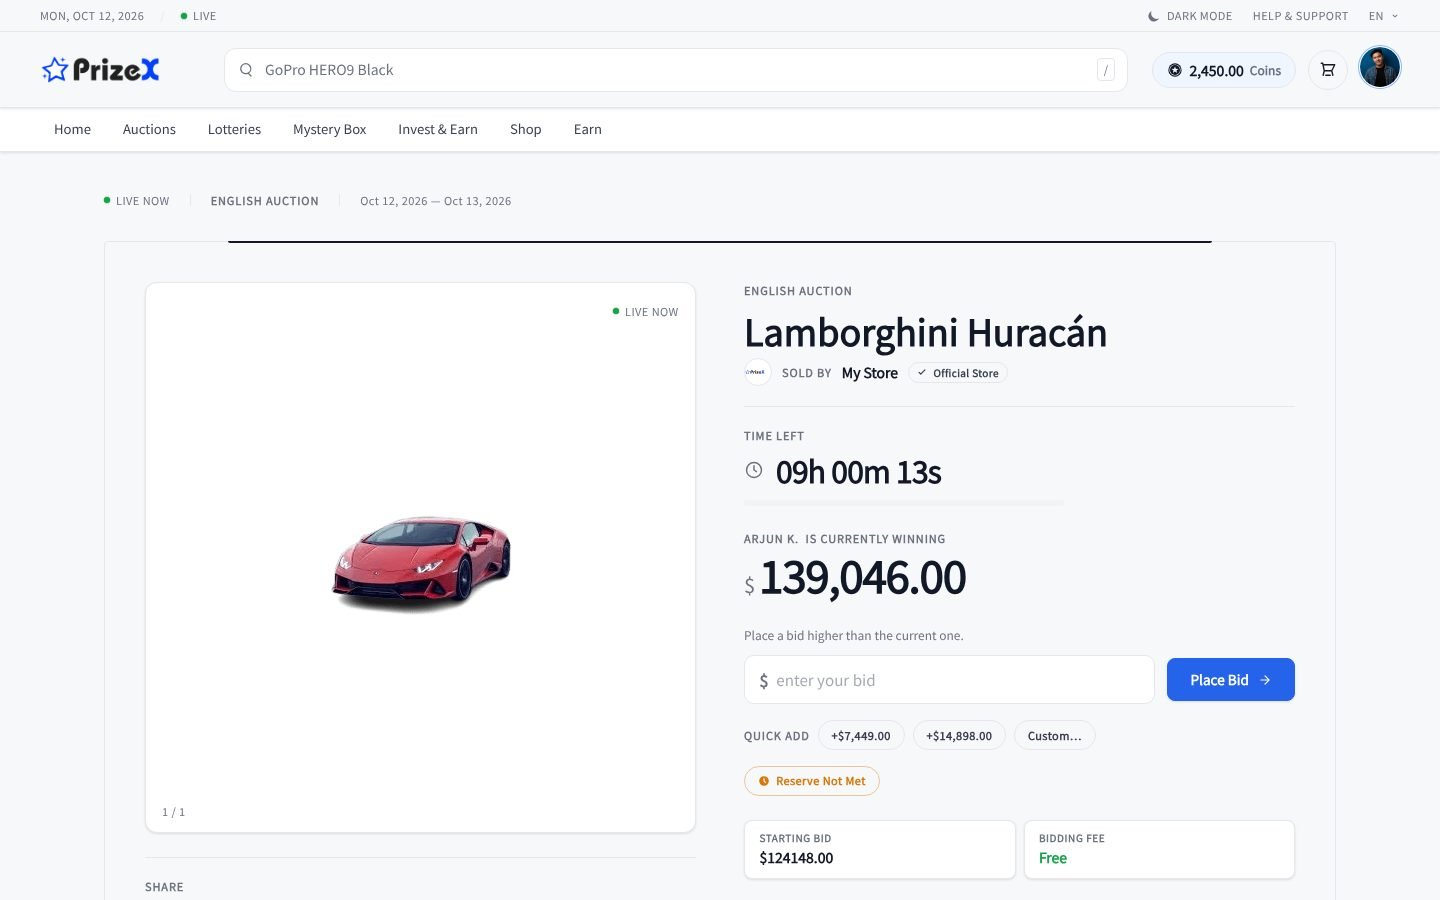Viewport: 1440px width, 900px height.
Task: Open the Invest & Earn menu
Action: click(x=438, y=129)
